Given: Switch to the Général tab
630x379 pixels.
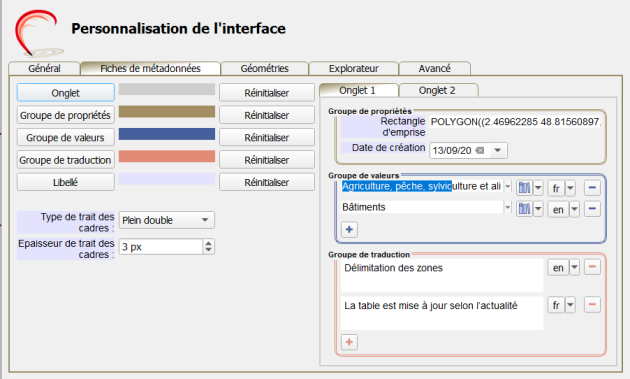Looking at the screenshot, I should [x=44, y=68].
